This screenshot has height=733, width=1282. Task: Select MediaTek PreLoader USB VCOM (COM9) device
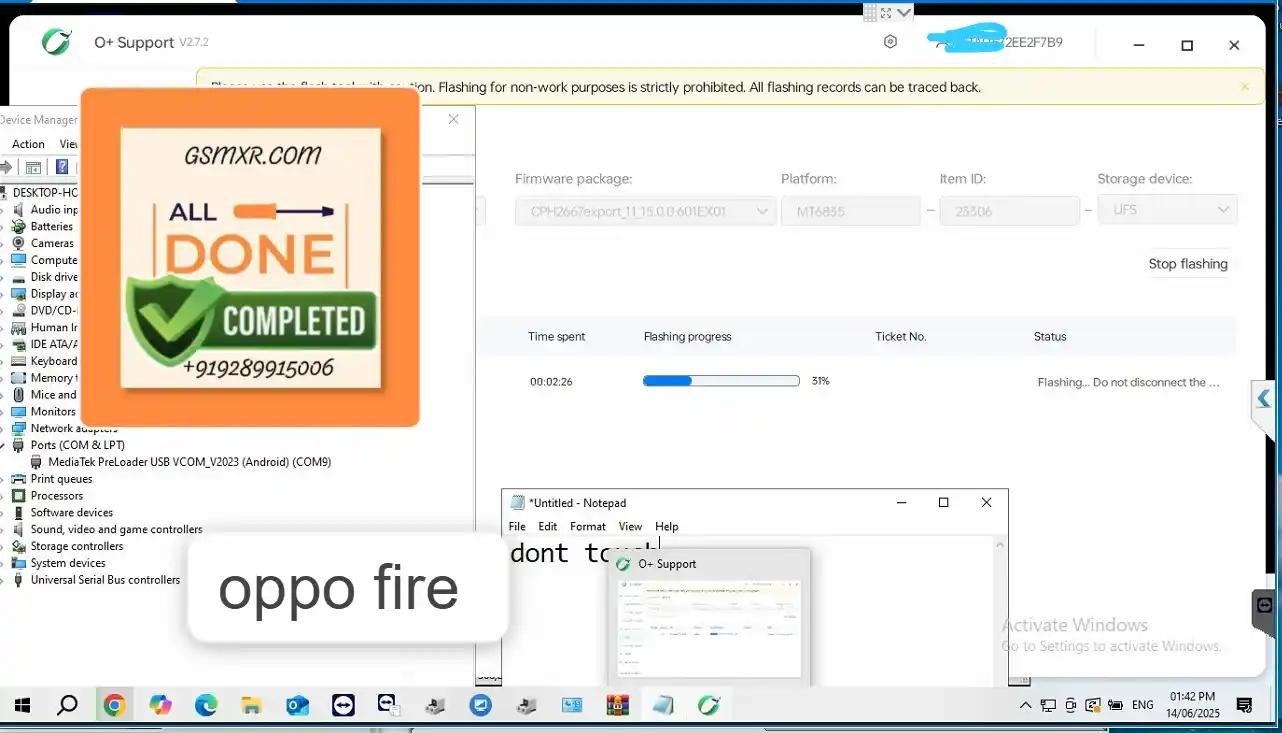[189, 462]
